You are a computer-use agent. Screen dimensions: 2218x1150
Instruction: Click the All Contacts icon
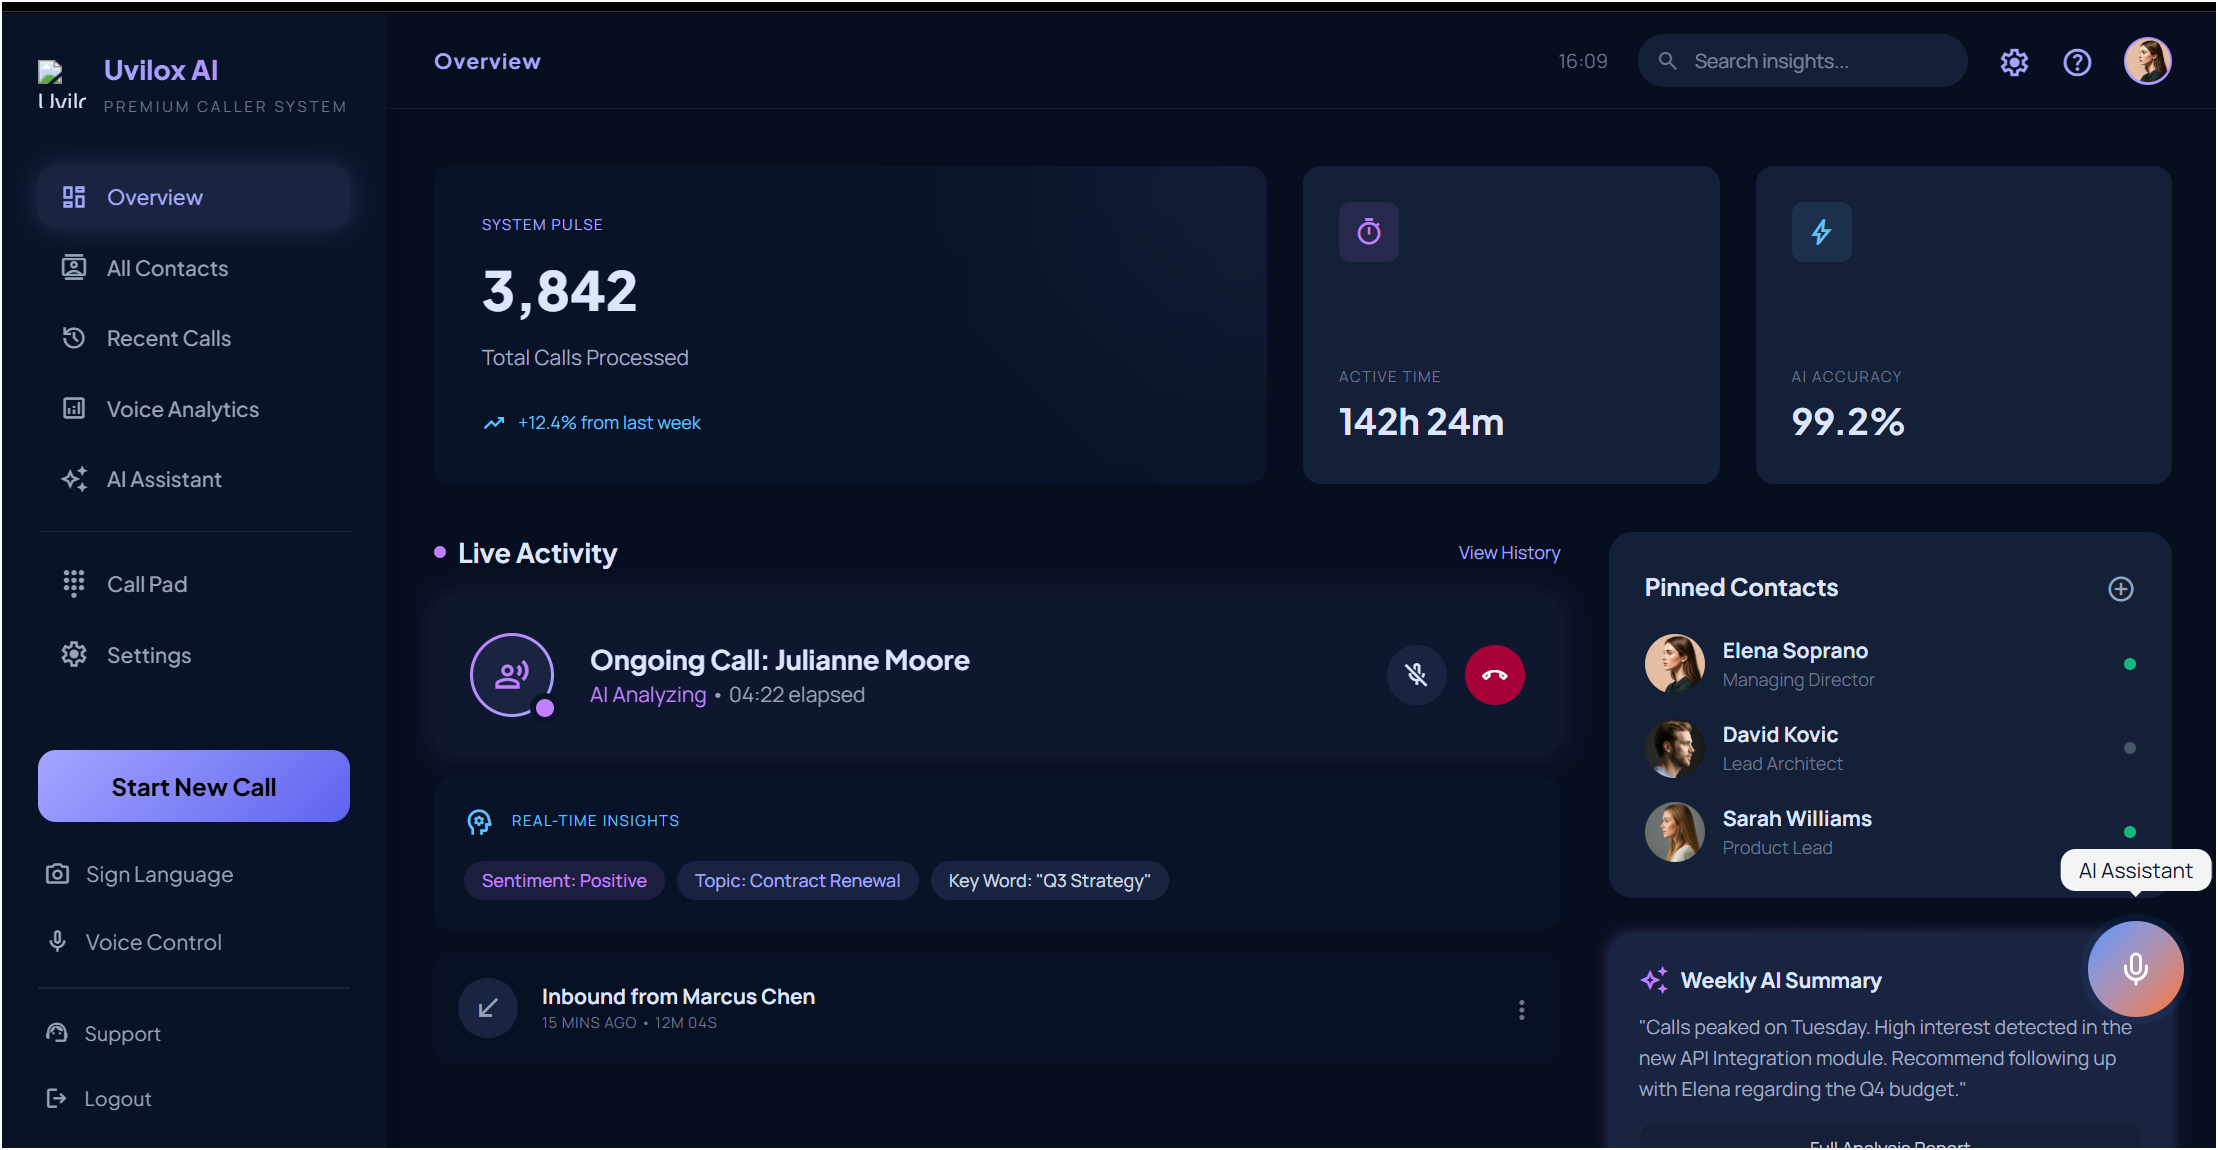pos(74,268)
